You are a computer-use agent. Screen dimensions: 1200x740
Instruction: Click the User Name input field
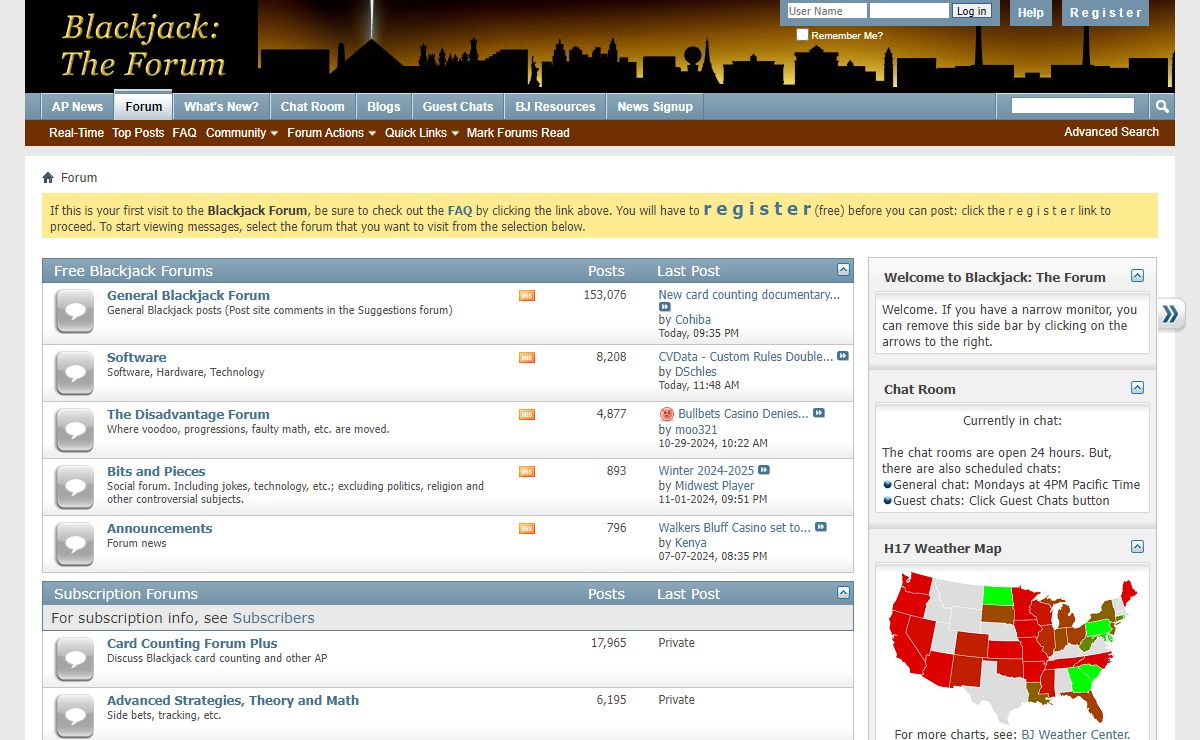point(826,11)
